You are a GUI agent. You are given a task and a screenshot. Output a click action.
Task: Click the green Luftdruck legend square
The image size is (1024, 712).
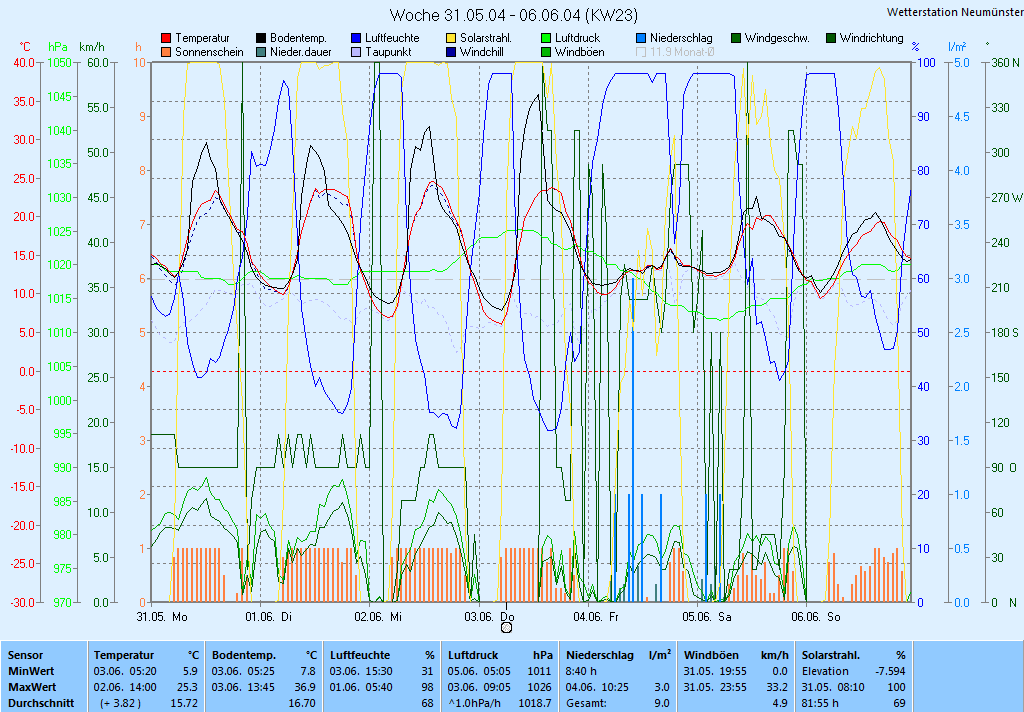pyautogui.click(x=546, y=38)
